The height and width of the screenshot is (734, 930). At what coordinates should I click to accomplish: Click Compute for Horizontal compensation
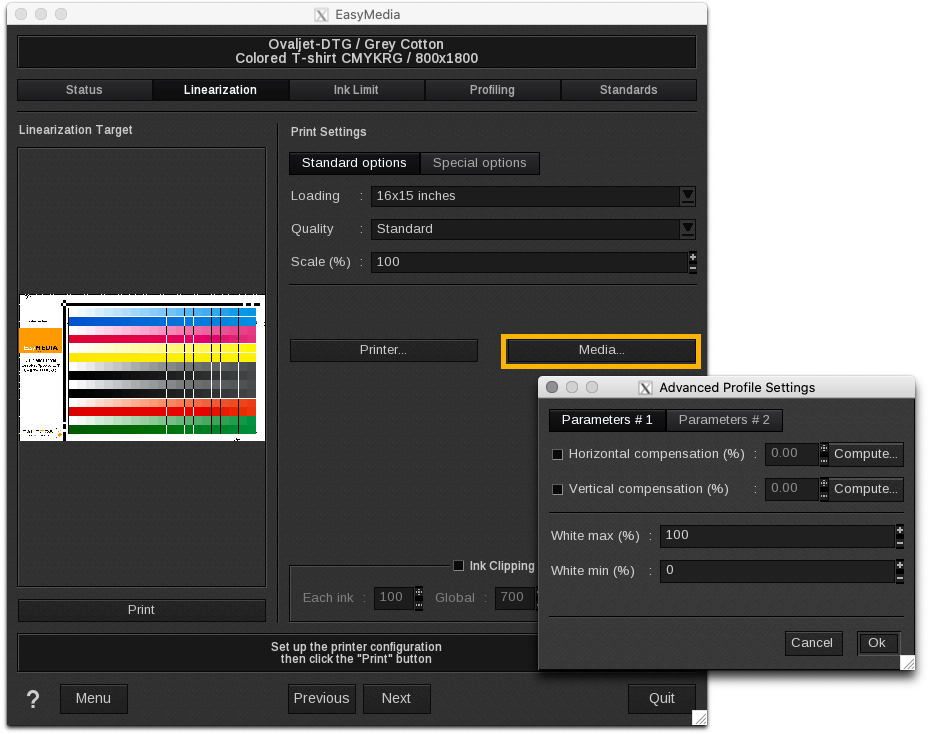[x=866, y=454]
